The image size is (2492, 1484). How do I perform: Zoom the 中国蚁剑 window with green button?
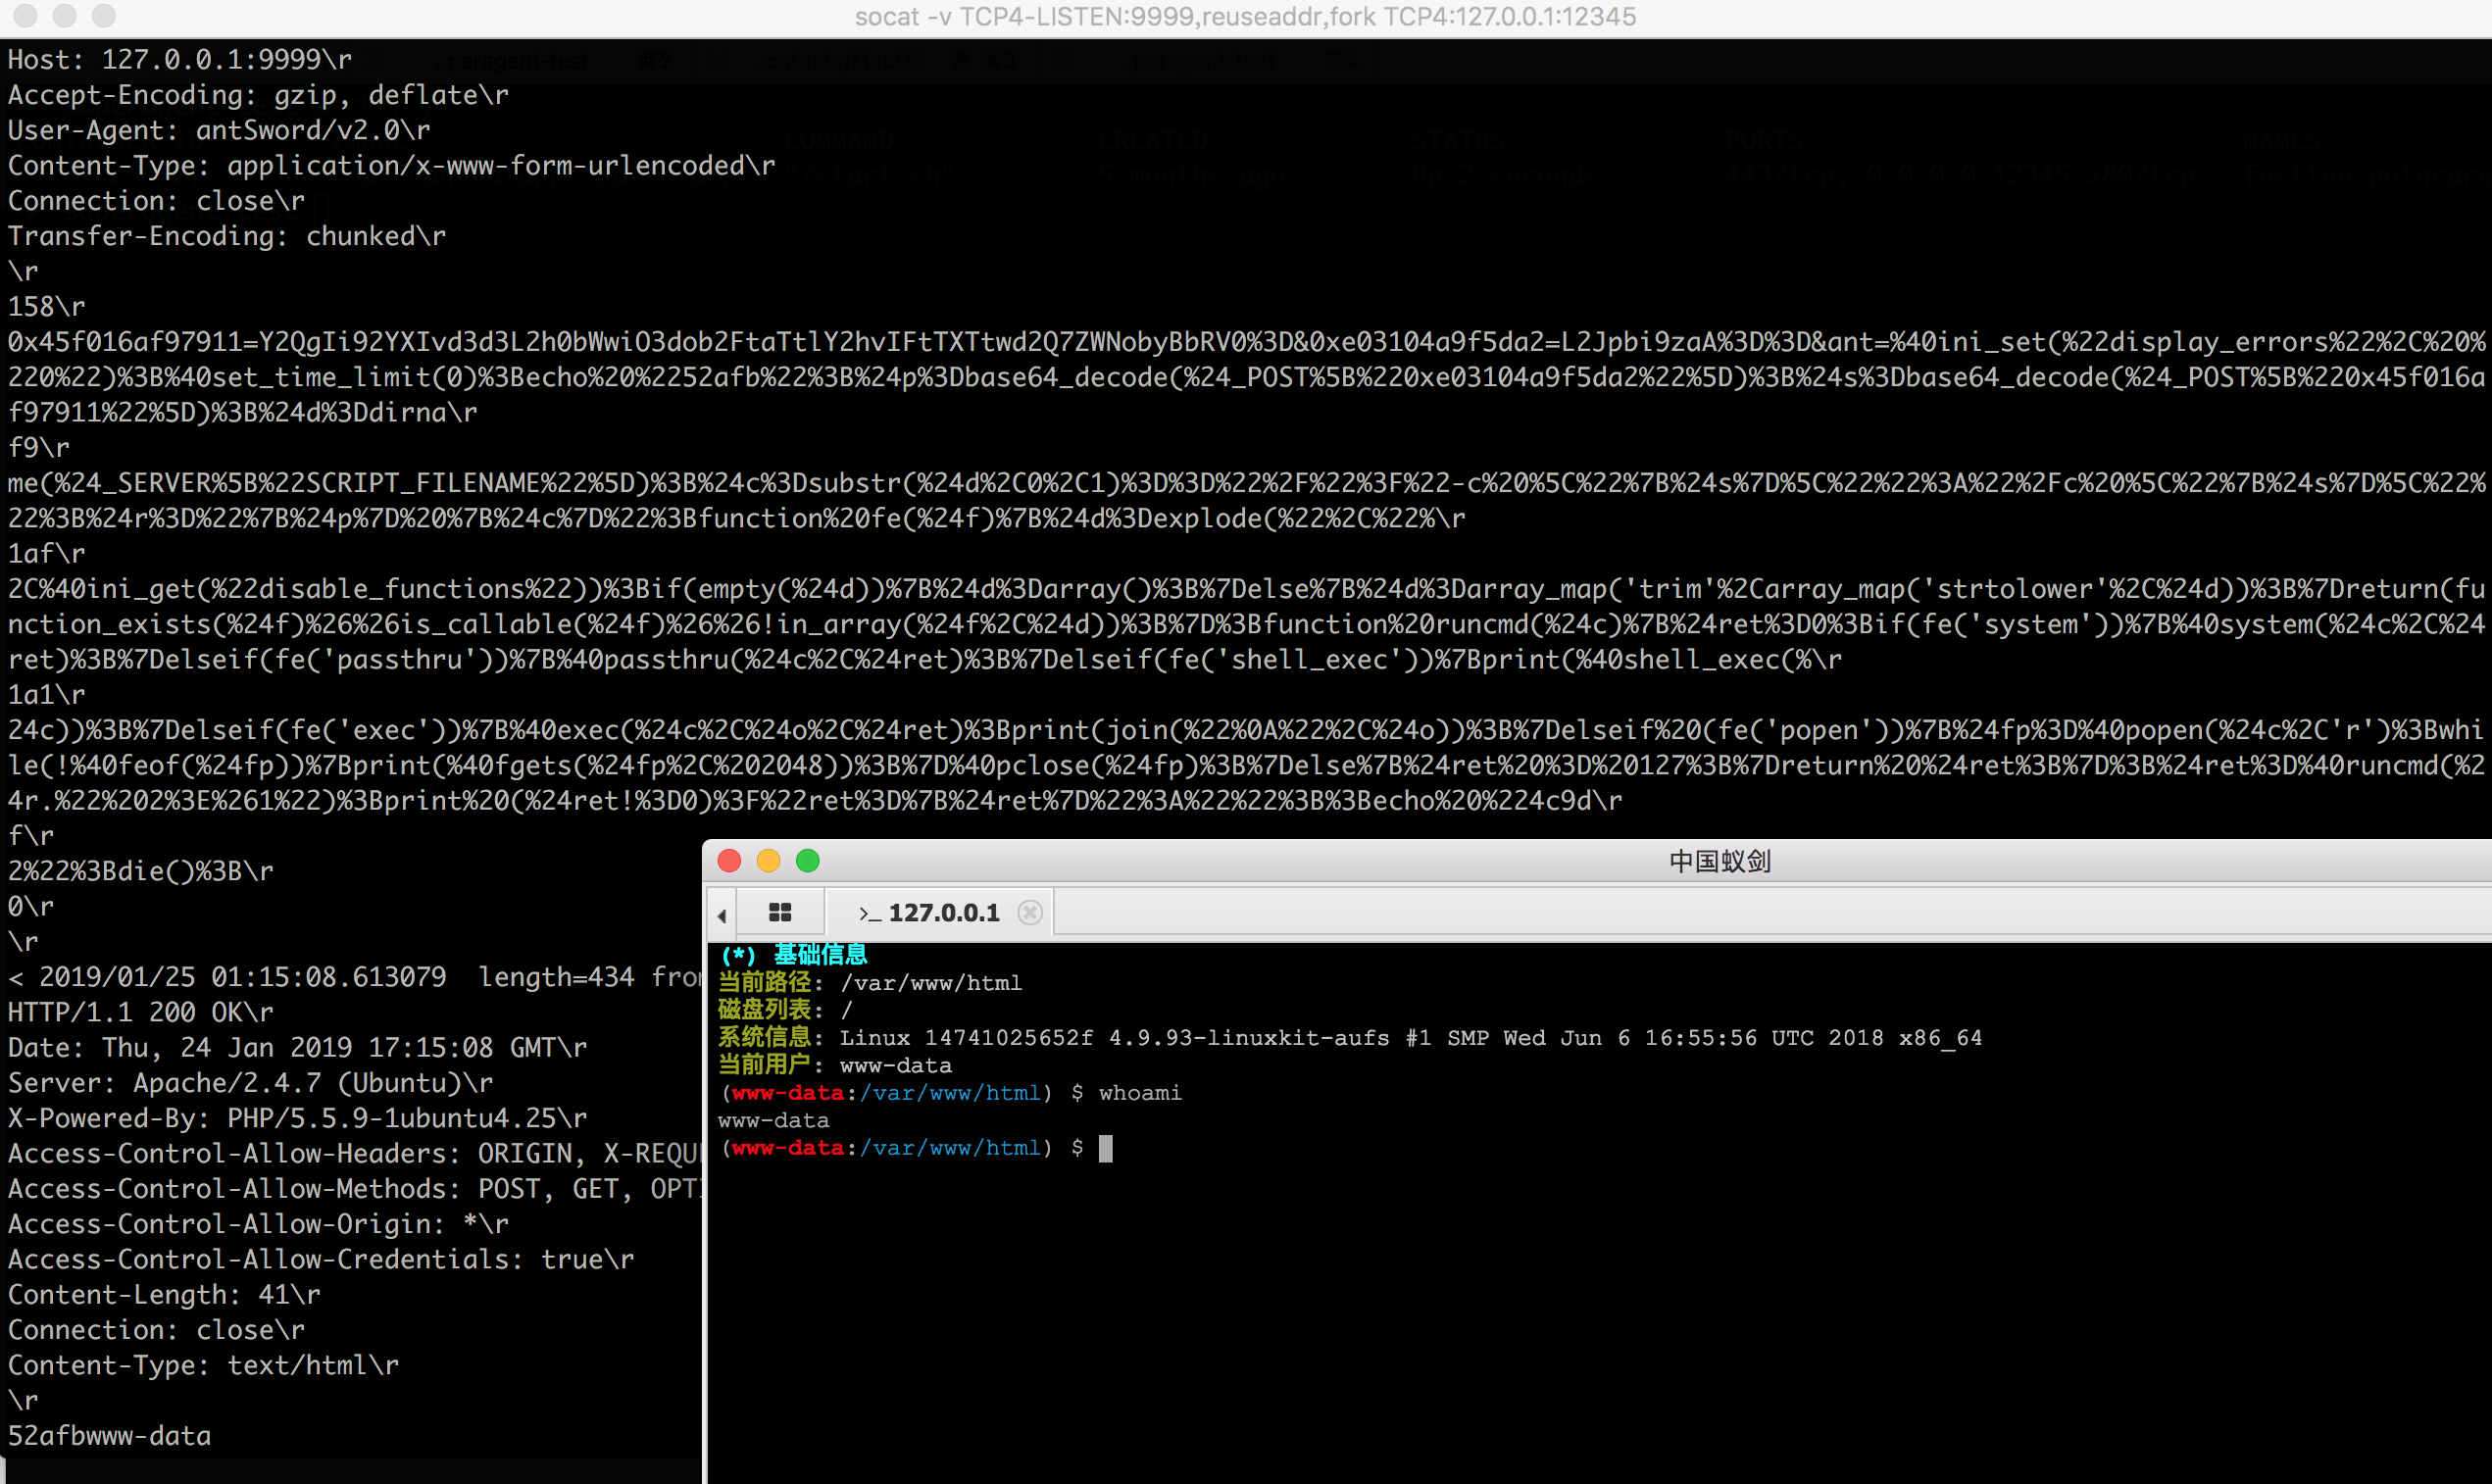tap(807, 861)
